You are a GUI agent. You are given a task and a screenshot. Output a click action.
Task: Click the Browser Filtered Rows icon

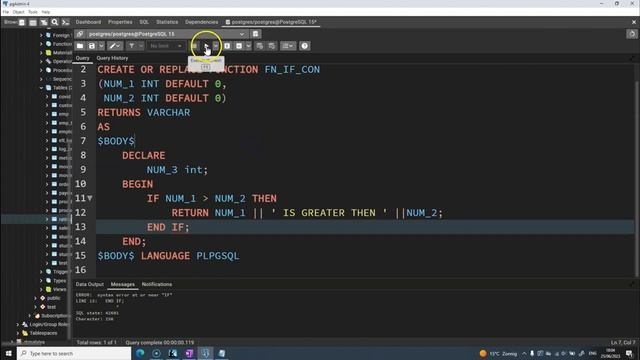44,22
